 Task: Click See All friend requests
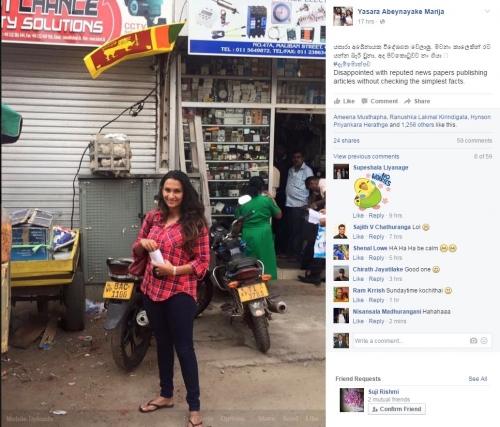[x=478, y=379]
